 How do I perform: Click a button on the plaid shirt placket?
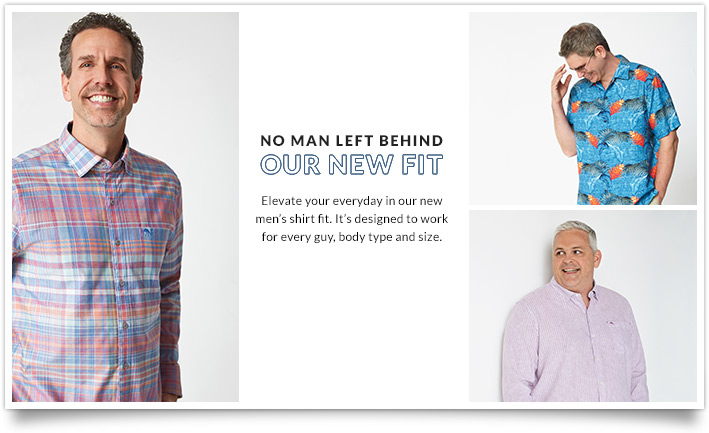(121, 283)
